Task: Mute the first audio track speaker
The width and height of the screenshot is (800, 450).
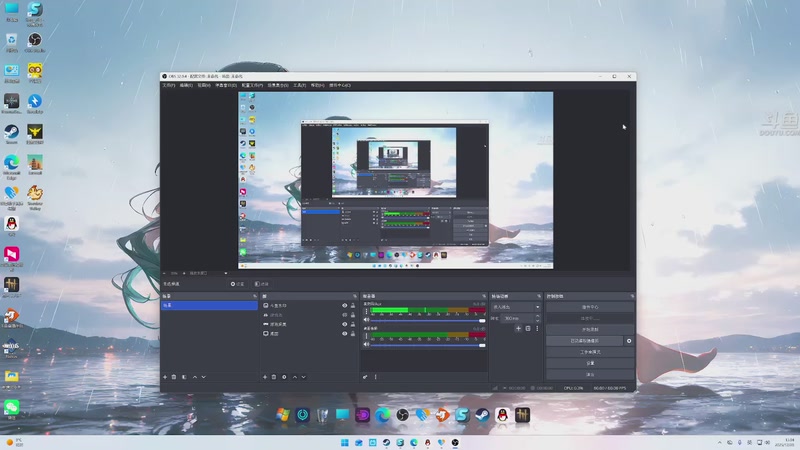Action: pyautogui.click(x=366, y=320)
